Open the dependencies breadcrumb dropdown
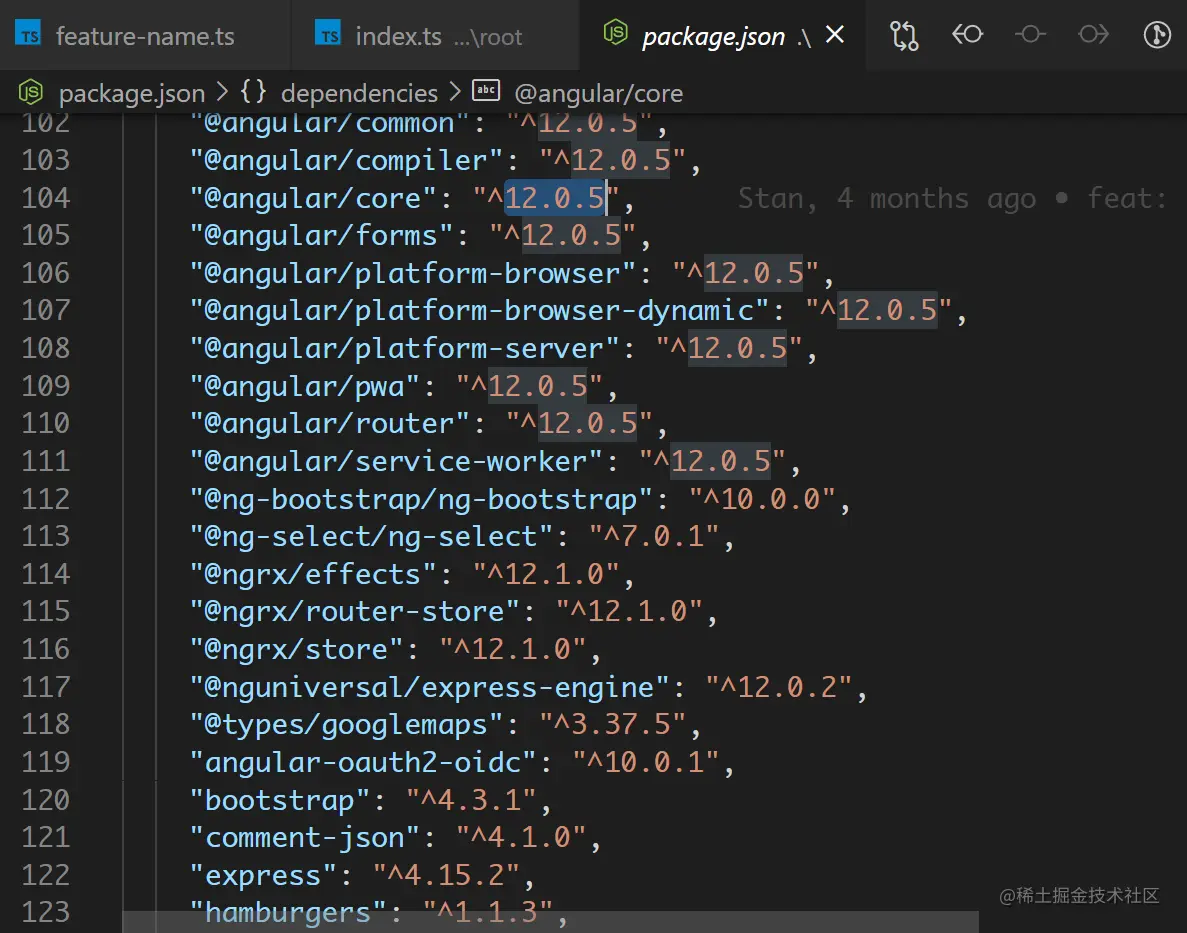 pos(359,92)
